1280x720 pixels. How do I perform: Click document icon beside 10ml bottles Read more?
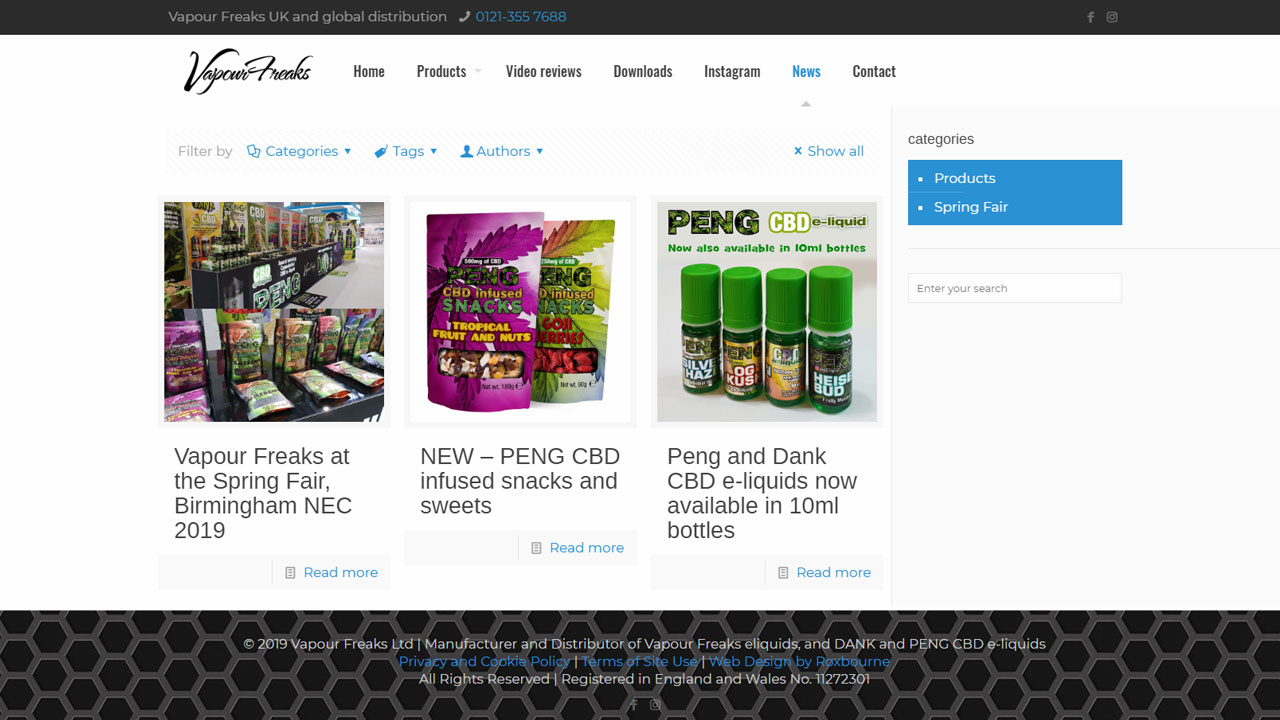coord(783,573)
